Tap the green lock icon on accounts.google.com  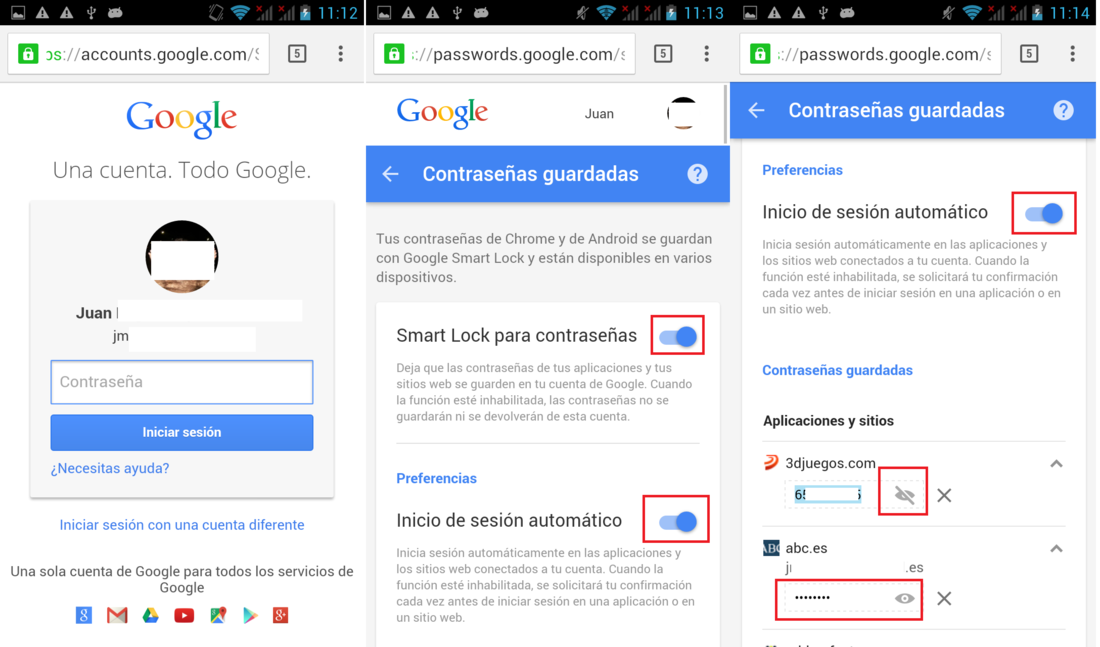click(x=28, y=54)
